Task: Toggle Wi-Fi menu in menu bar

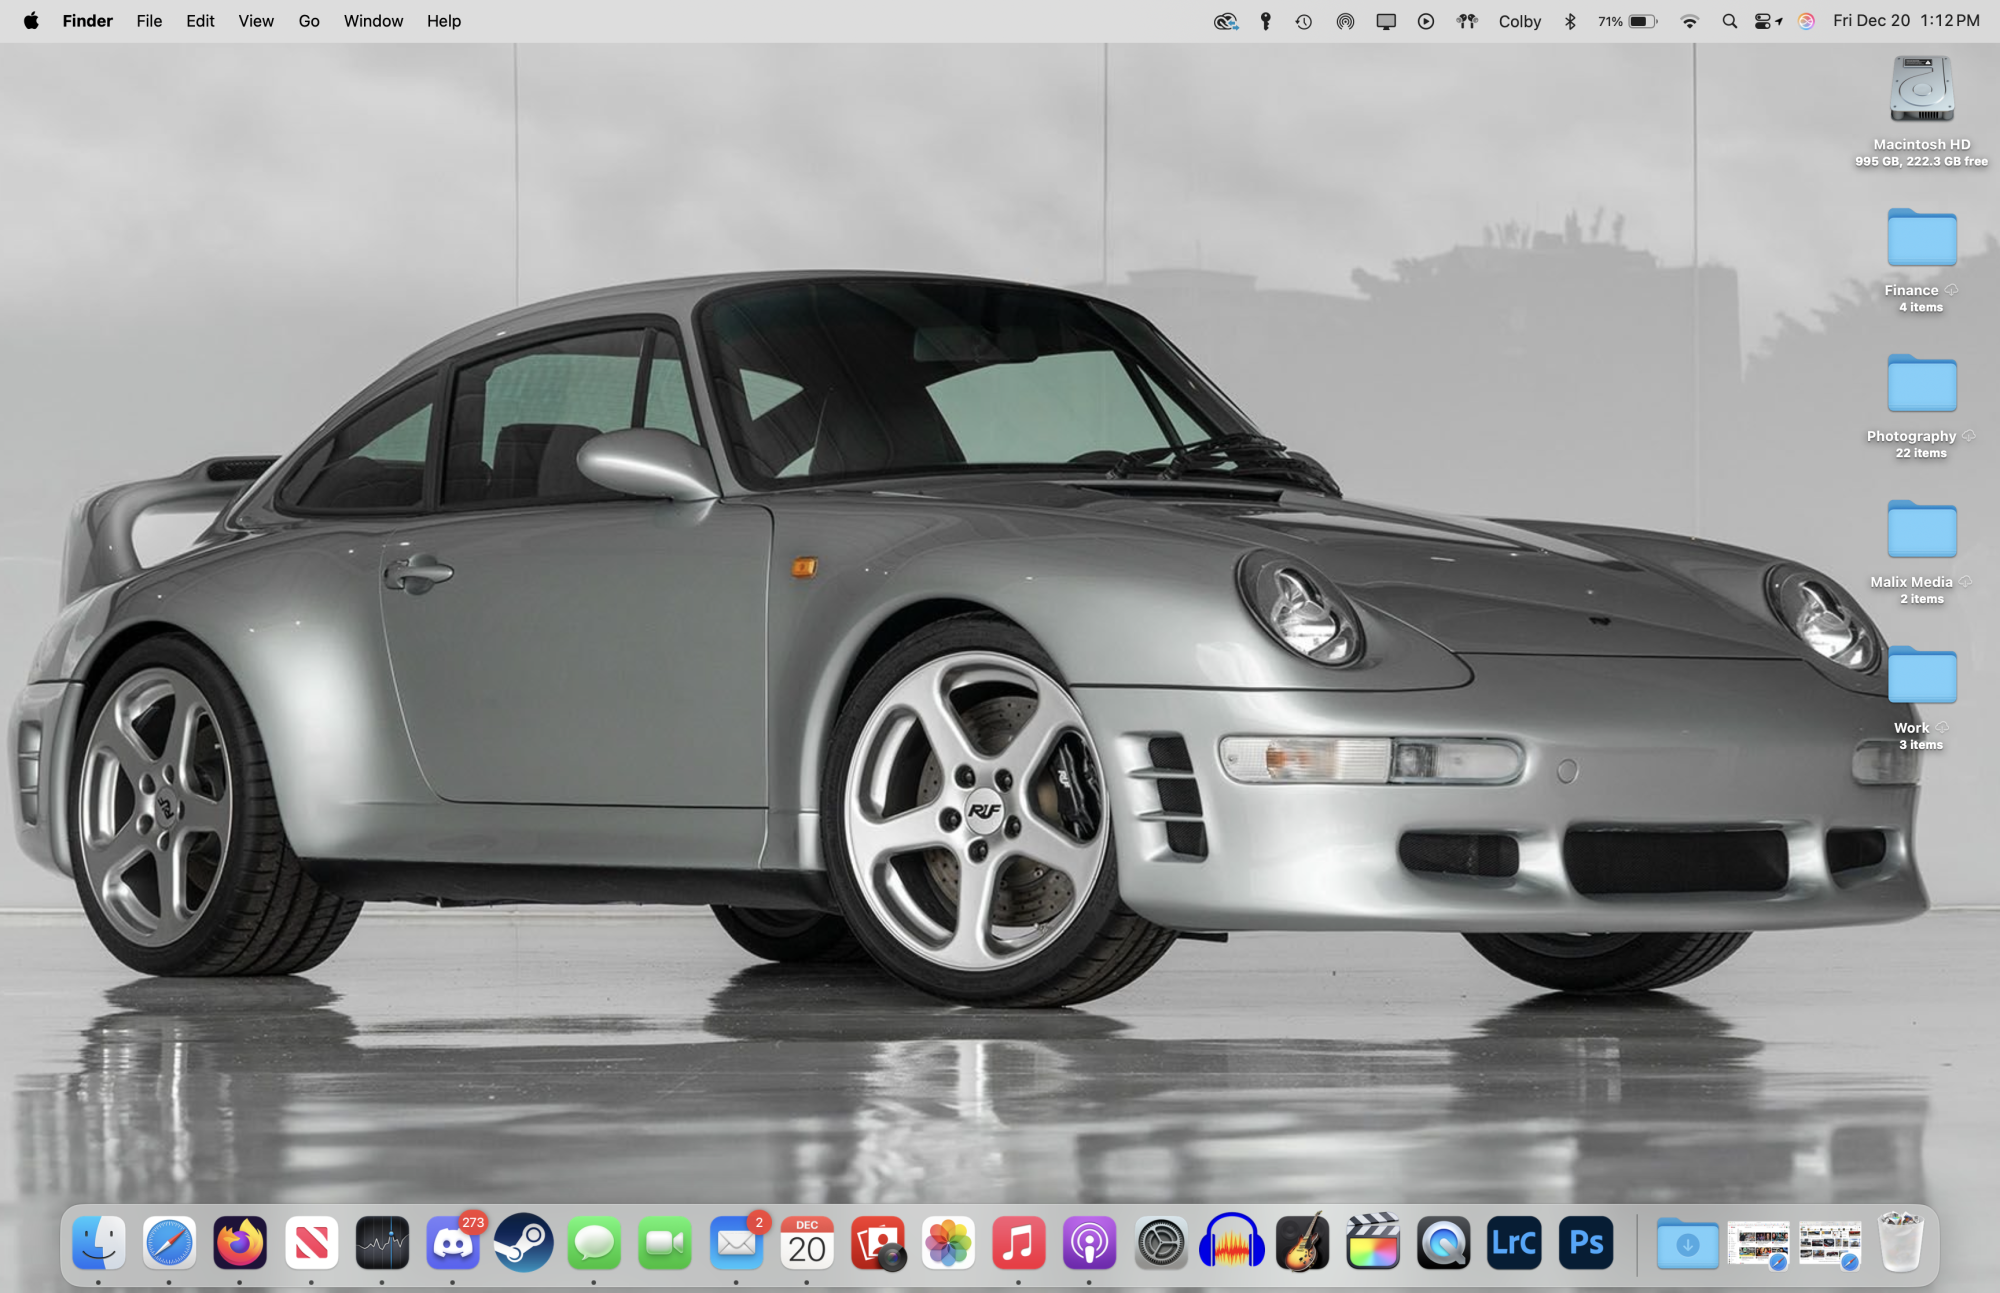Action: (x=1689, y=21)
